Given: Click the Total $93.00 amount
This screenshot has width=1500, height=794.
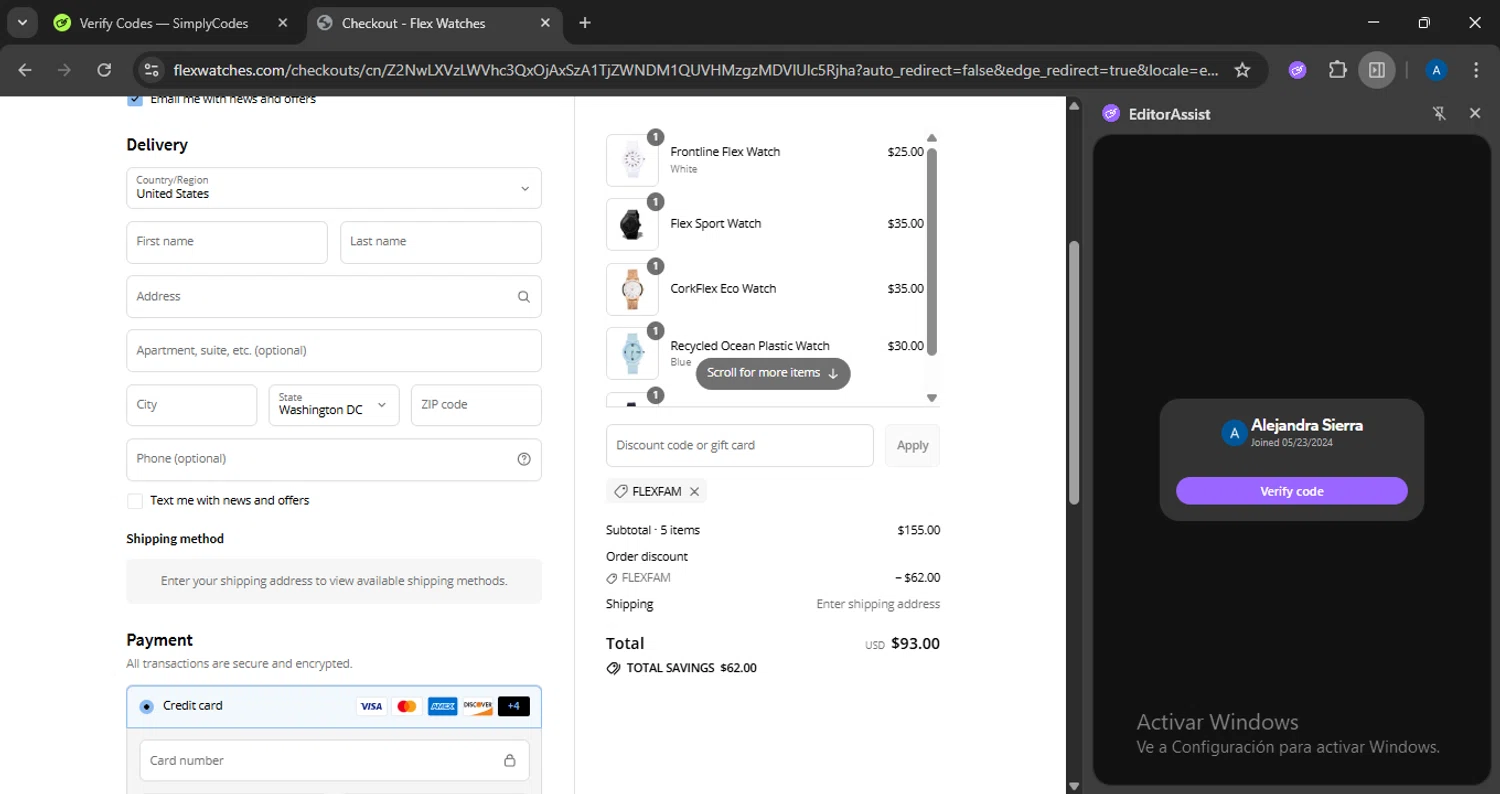Looking at the screenshot, I should (915, 644).
